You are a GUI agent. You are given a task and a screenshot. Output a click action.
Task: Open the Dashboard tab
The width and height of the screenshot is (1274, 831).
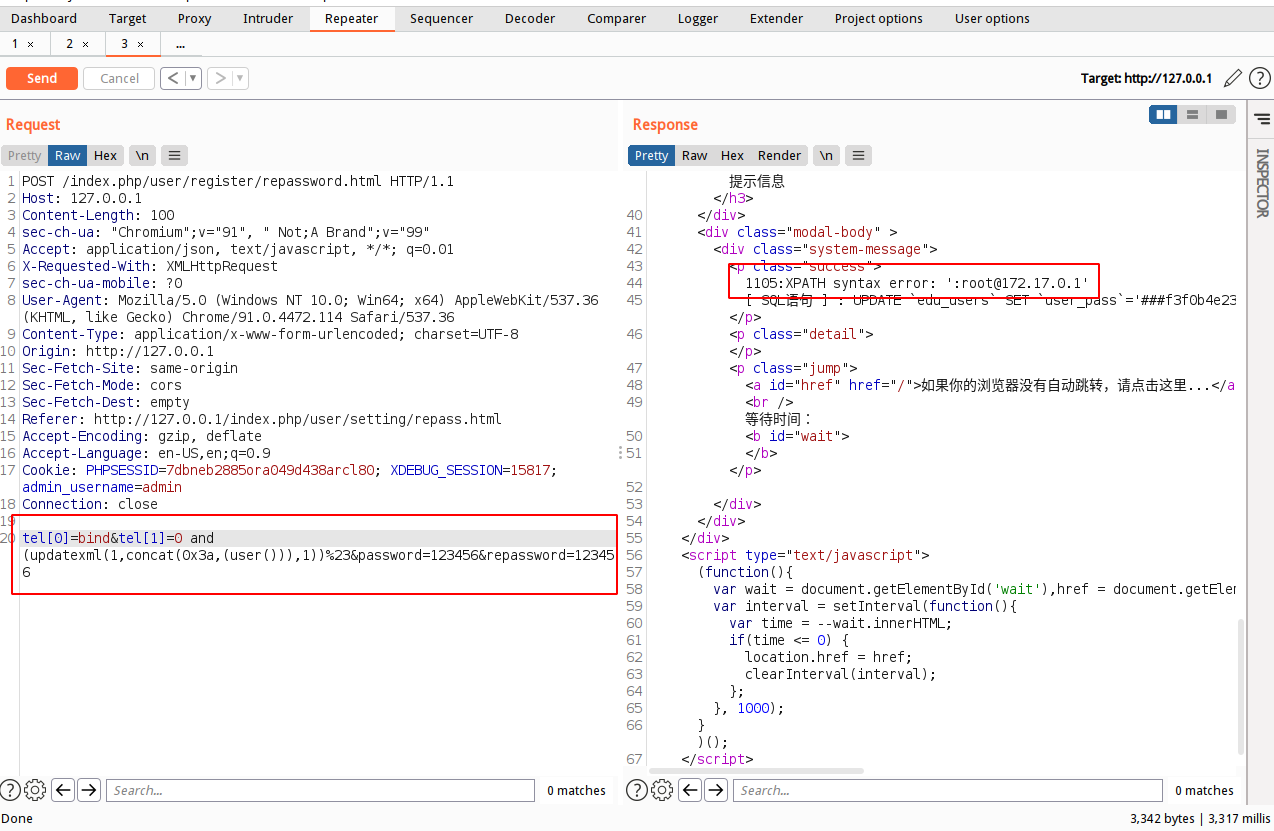point(44,18)
